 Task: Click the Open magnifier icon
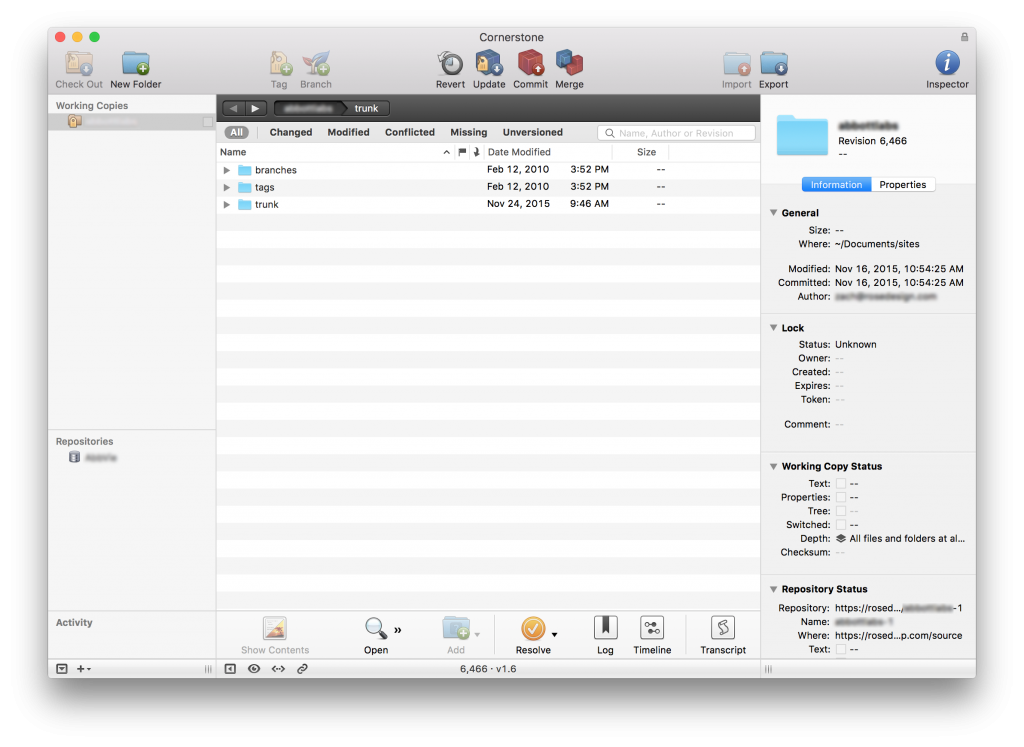click(376, 628)
